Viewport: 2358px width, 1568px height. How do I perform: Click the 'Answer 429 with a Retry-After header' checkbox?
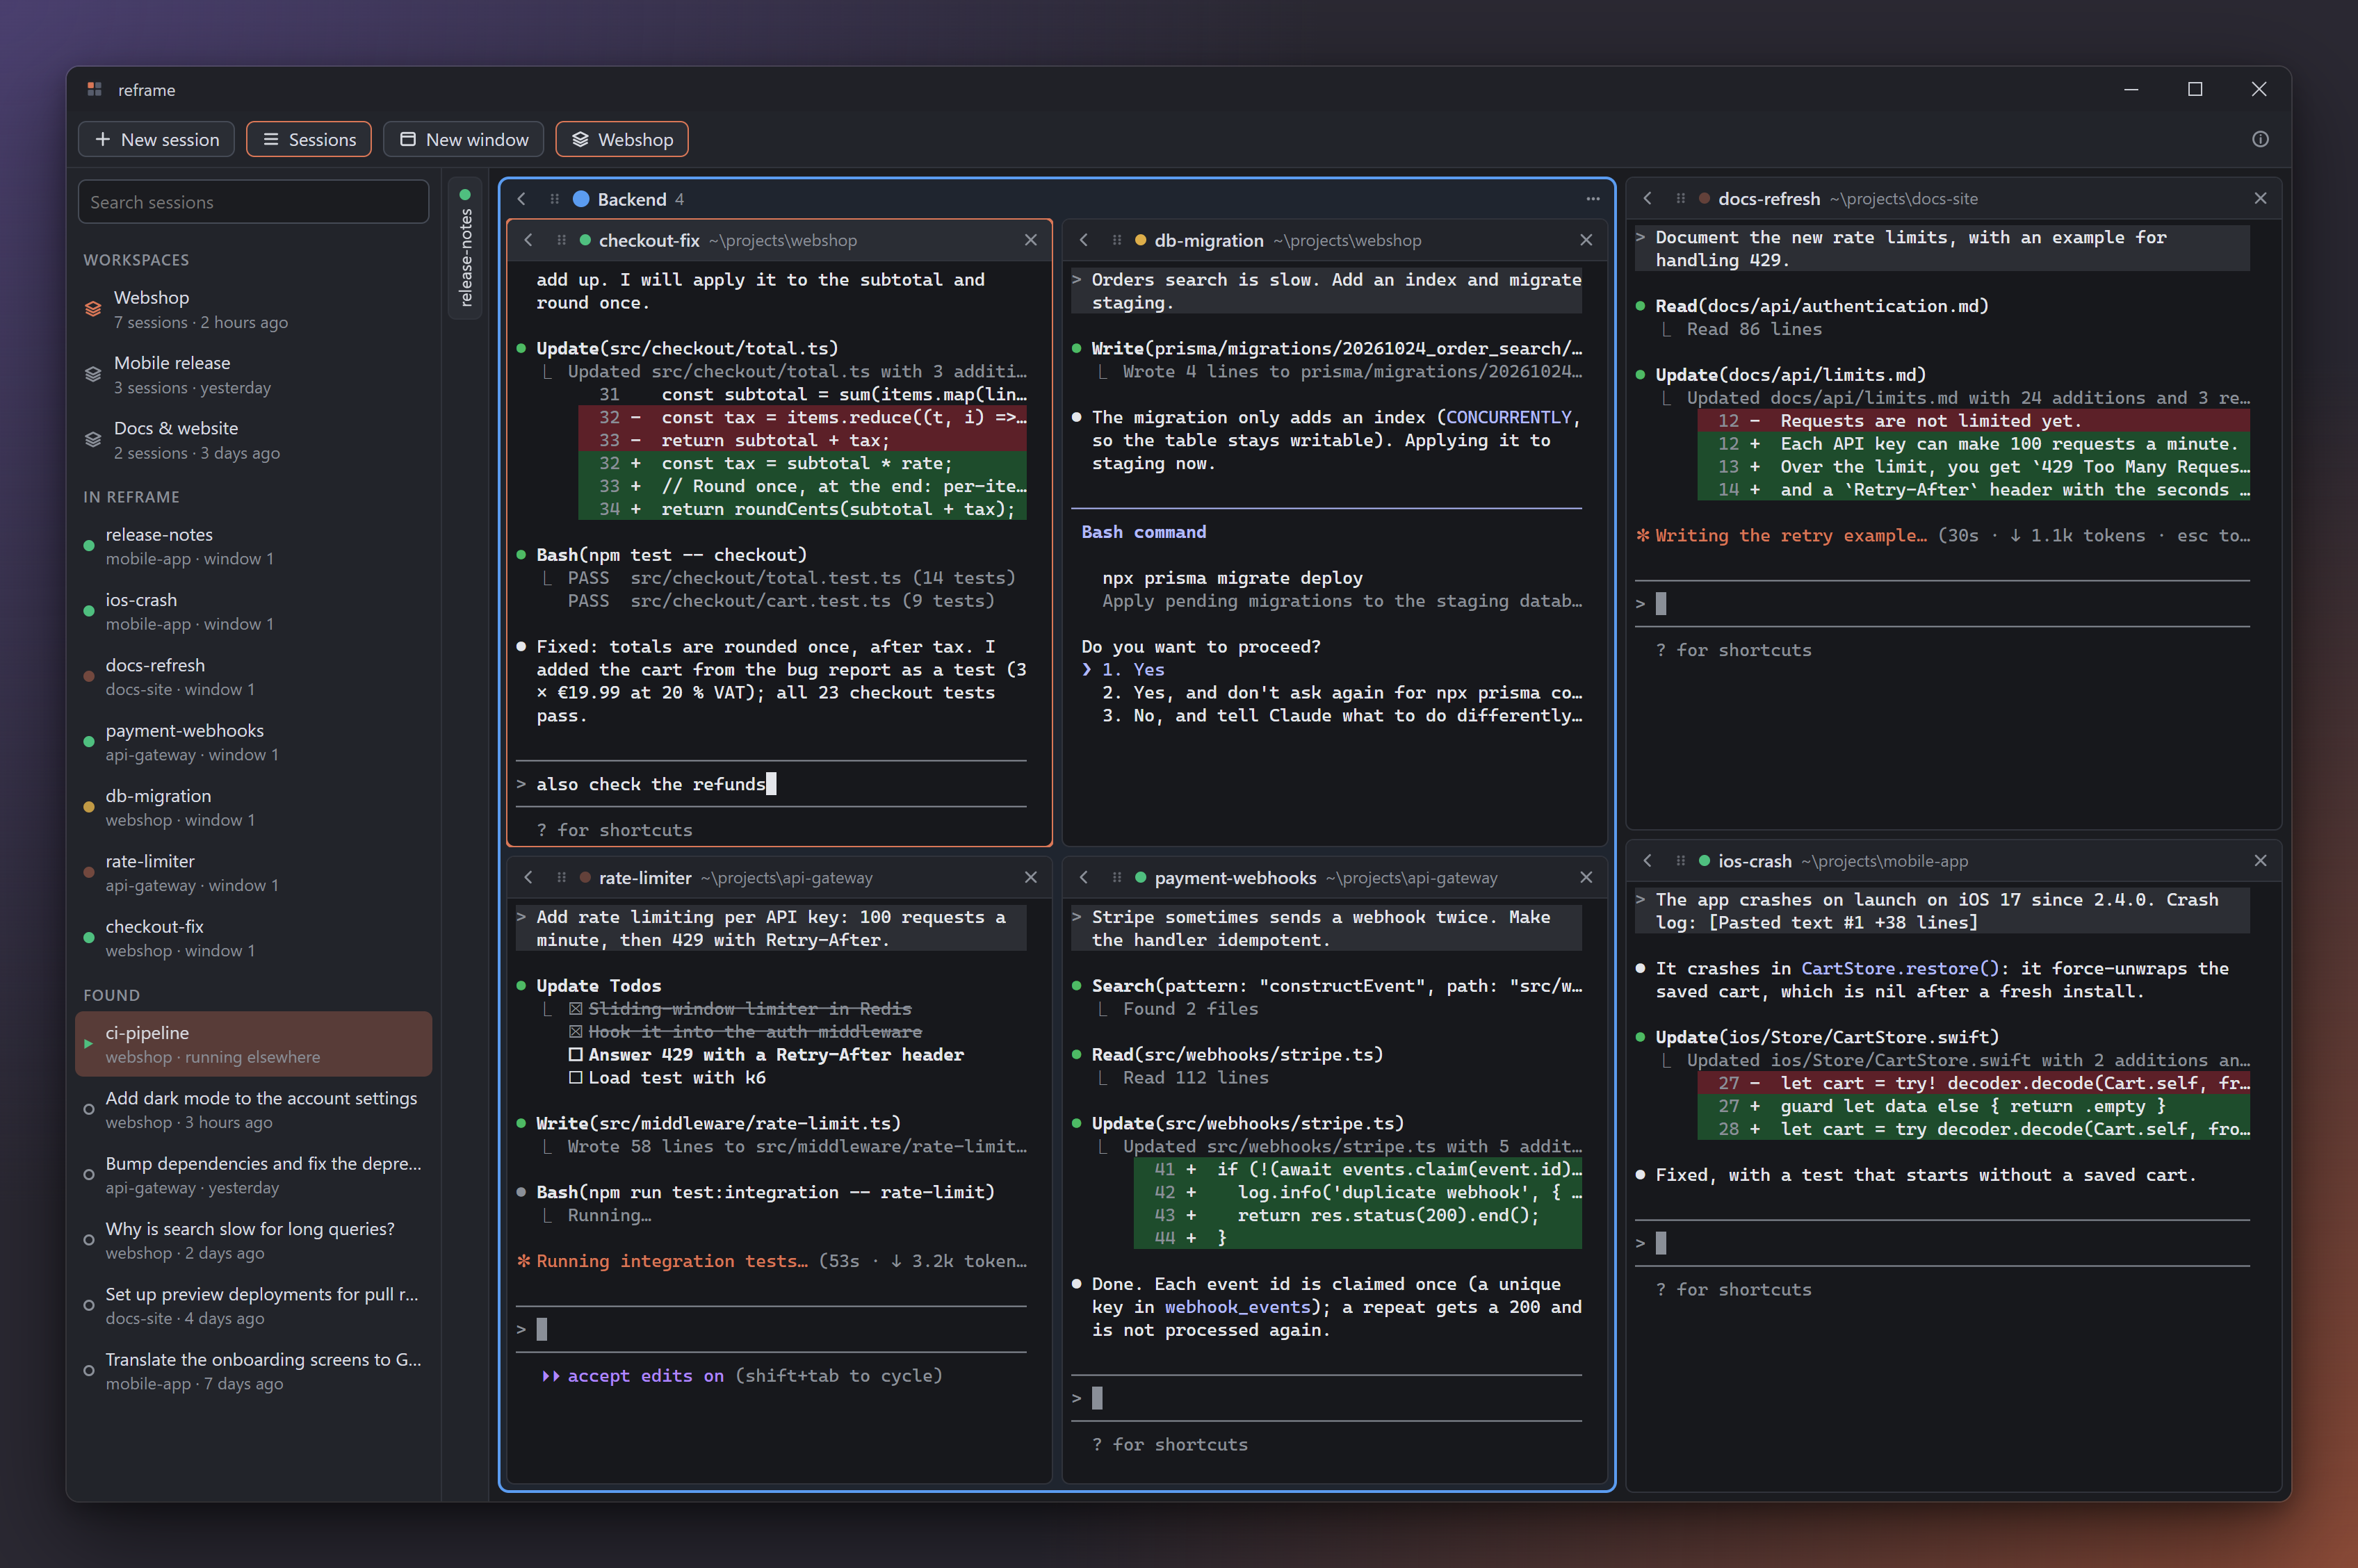click(575, 1054)
